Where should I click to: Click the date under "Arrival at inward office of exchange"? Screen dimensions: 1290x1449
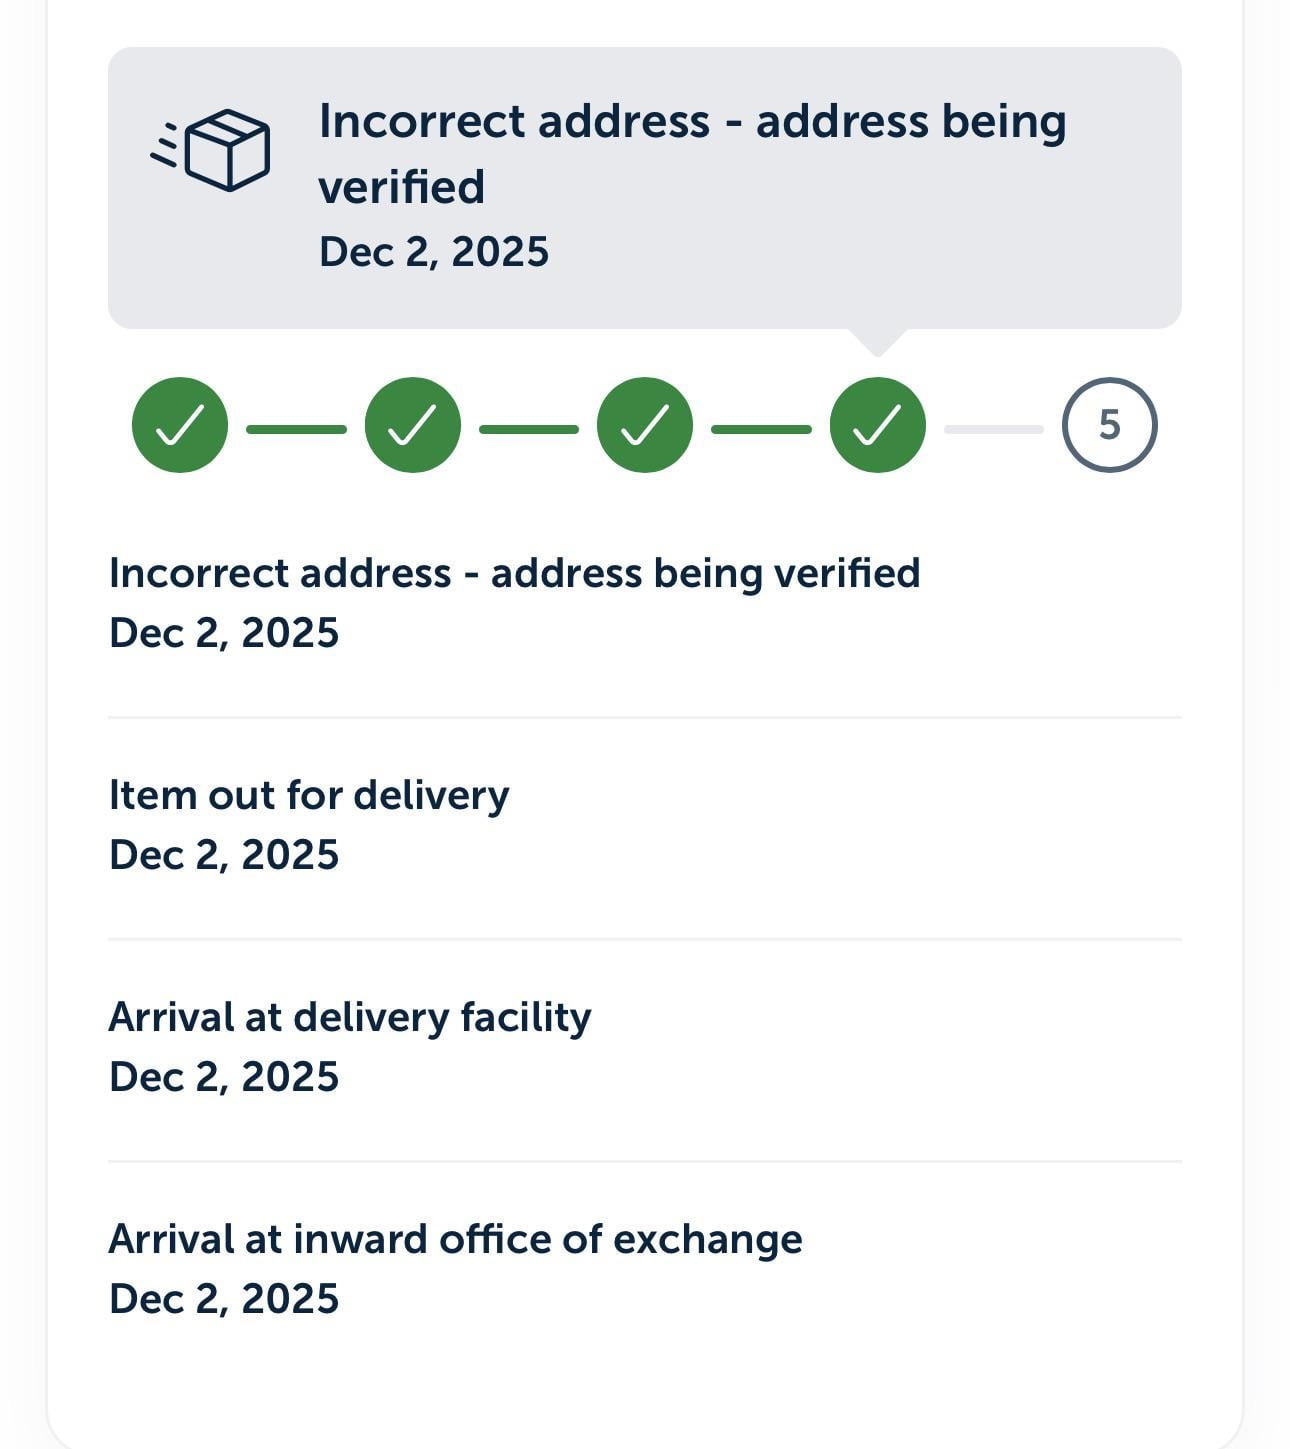pyautogui.click(x=224, y=1299)
